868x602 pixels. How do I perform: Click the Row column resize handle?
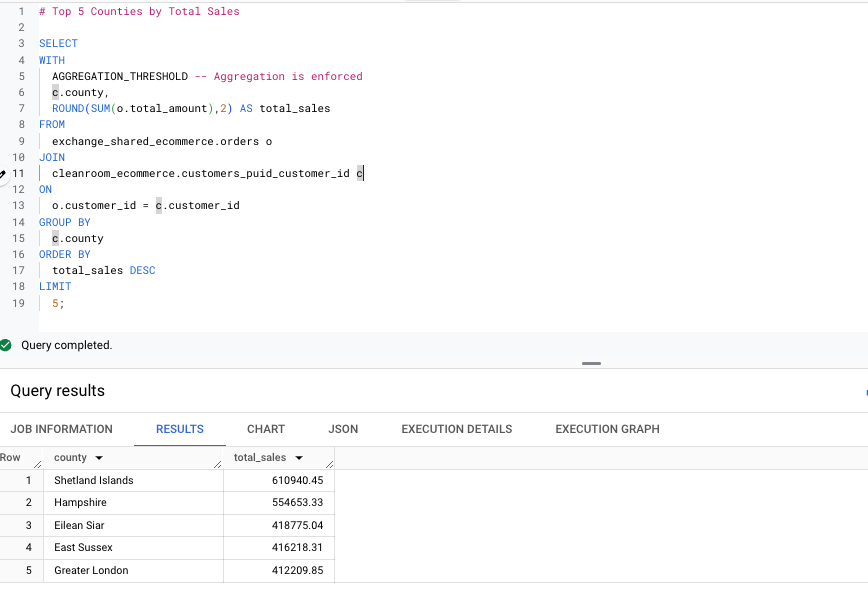coord(38,464)
